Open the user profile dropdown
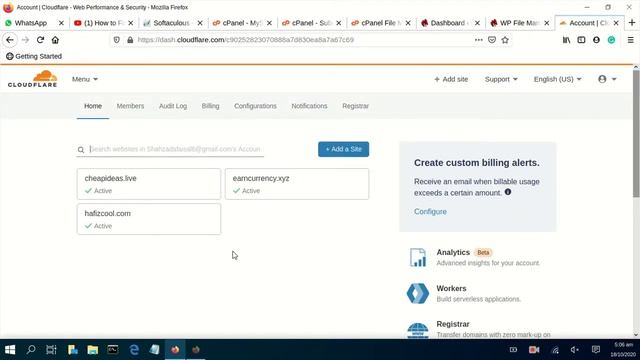 (607, 79)
